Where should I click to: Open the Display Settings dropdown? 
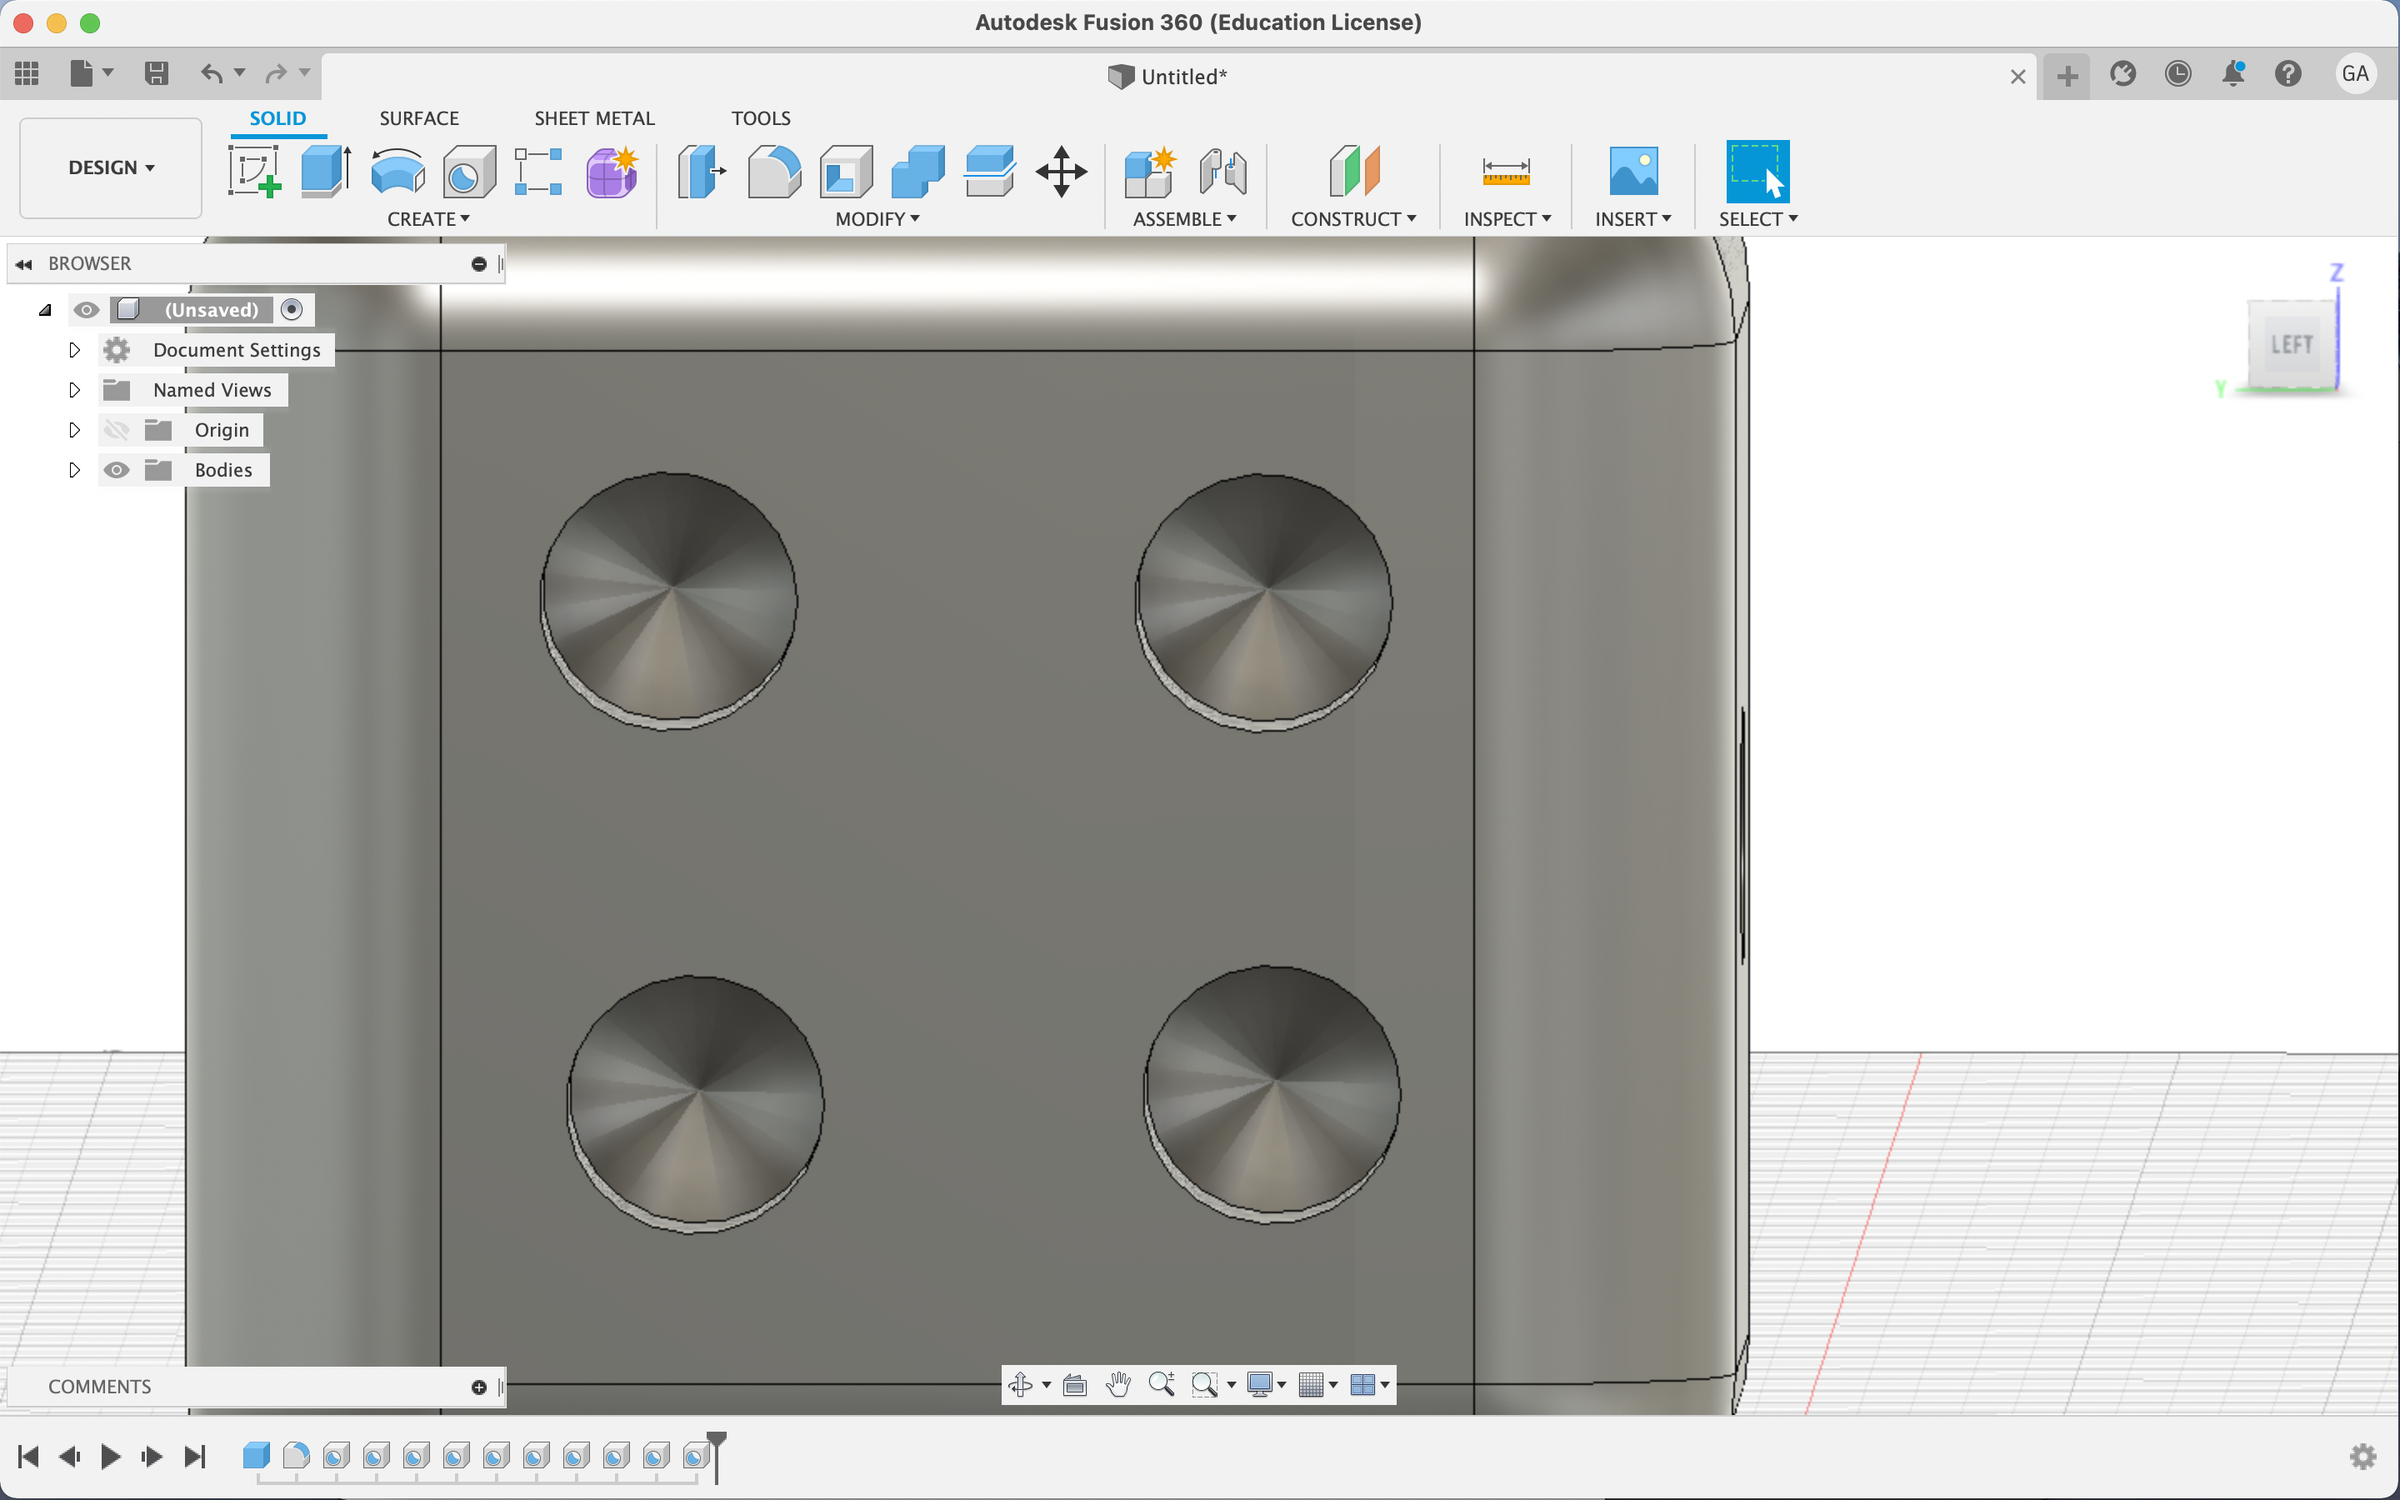tap(1266, 1385)
